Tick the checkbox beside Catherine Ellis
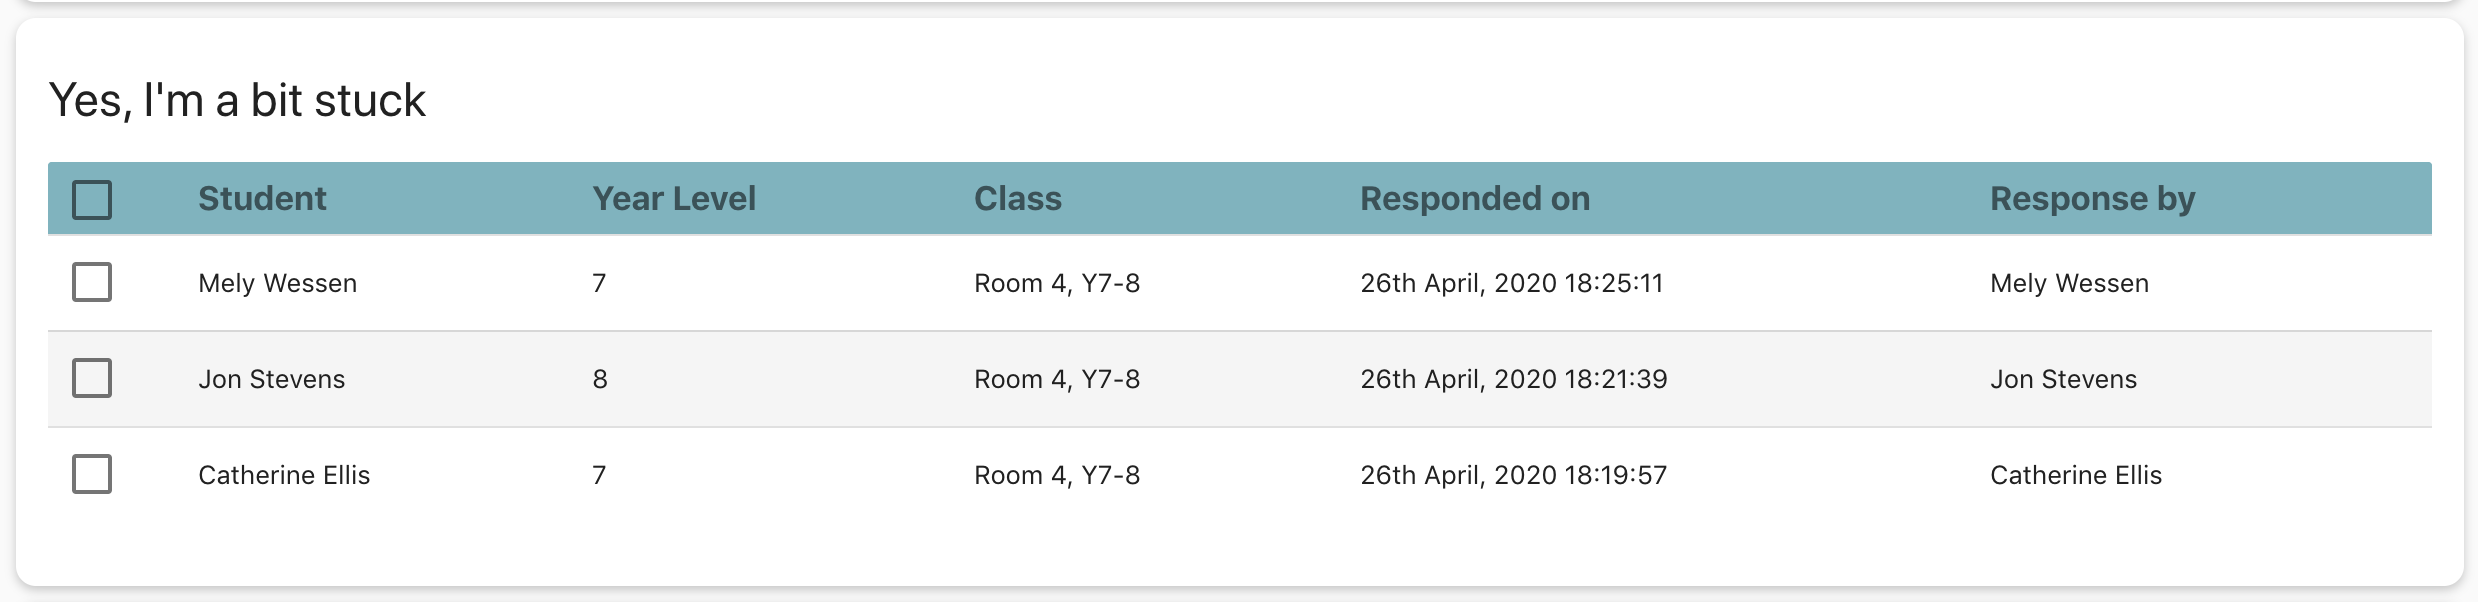2478x602 pixels. (x=92, y=474)
